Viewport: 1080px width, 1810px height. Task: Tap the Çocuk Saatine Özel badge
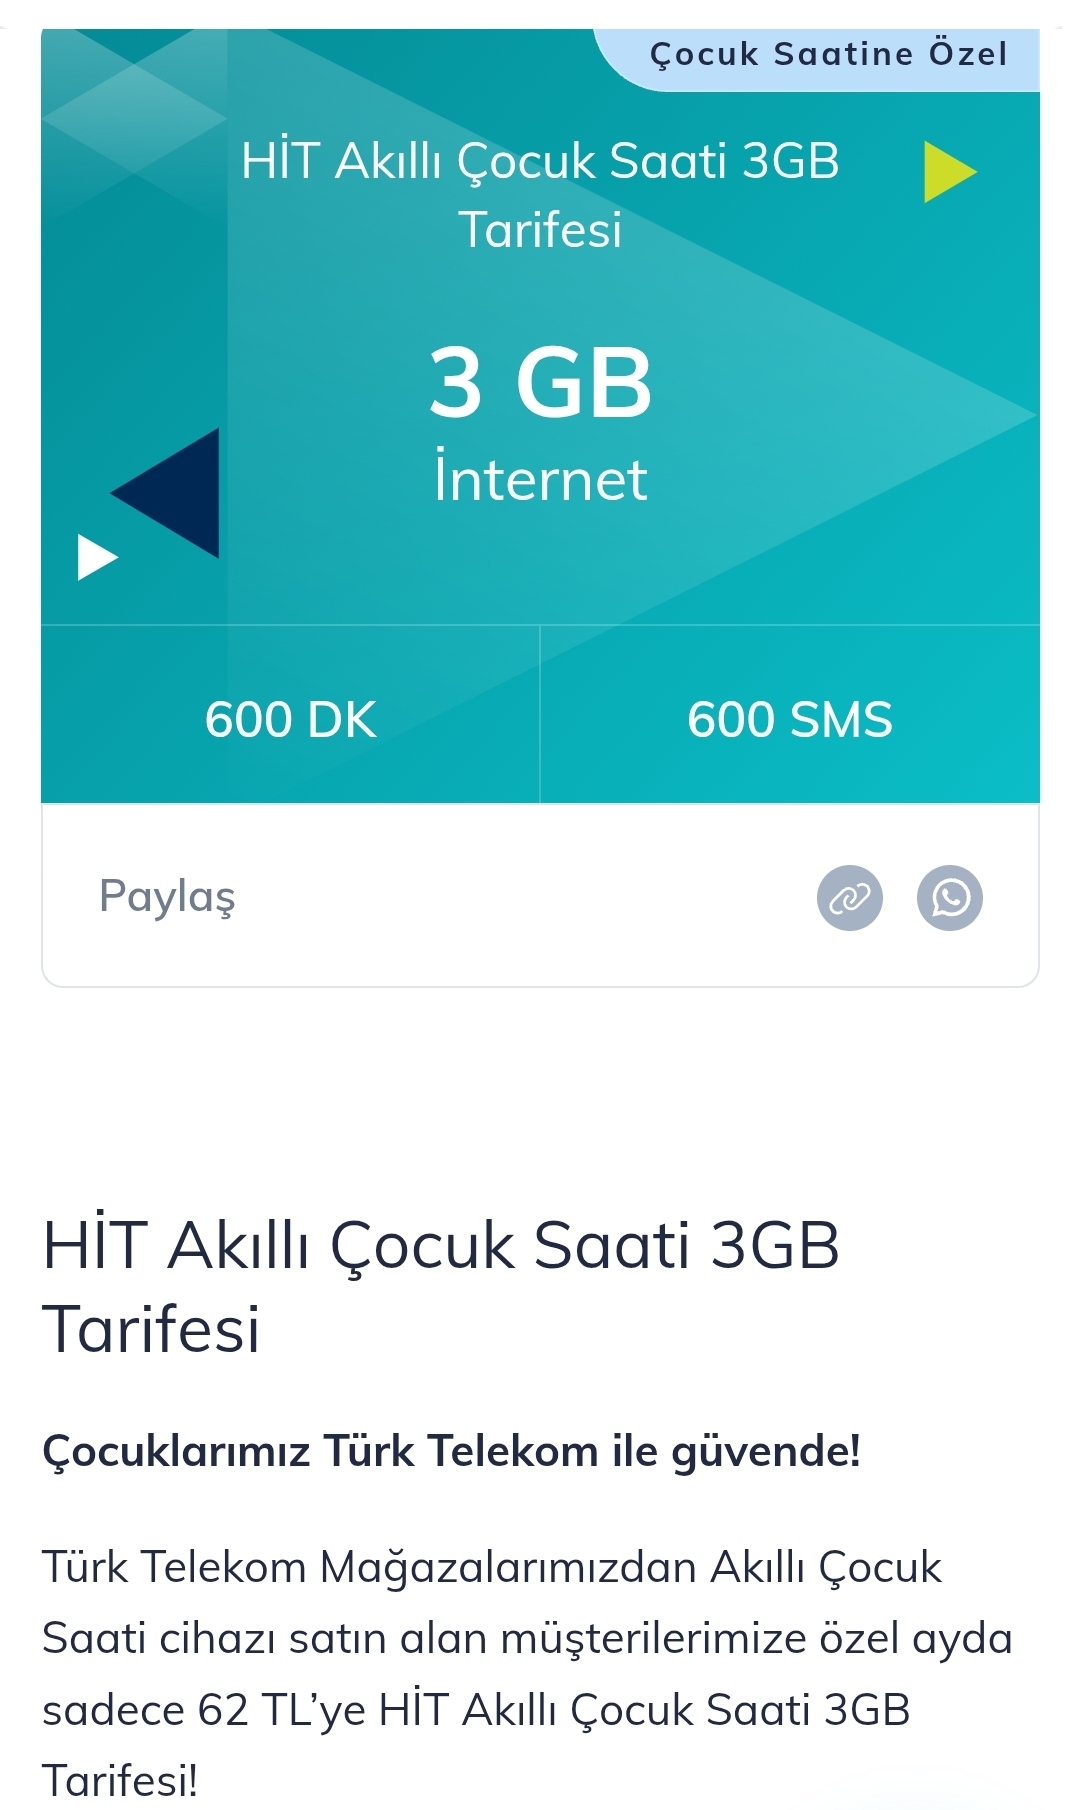click(828, 54)
